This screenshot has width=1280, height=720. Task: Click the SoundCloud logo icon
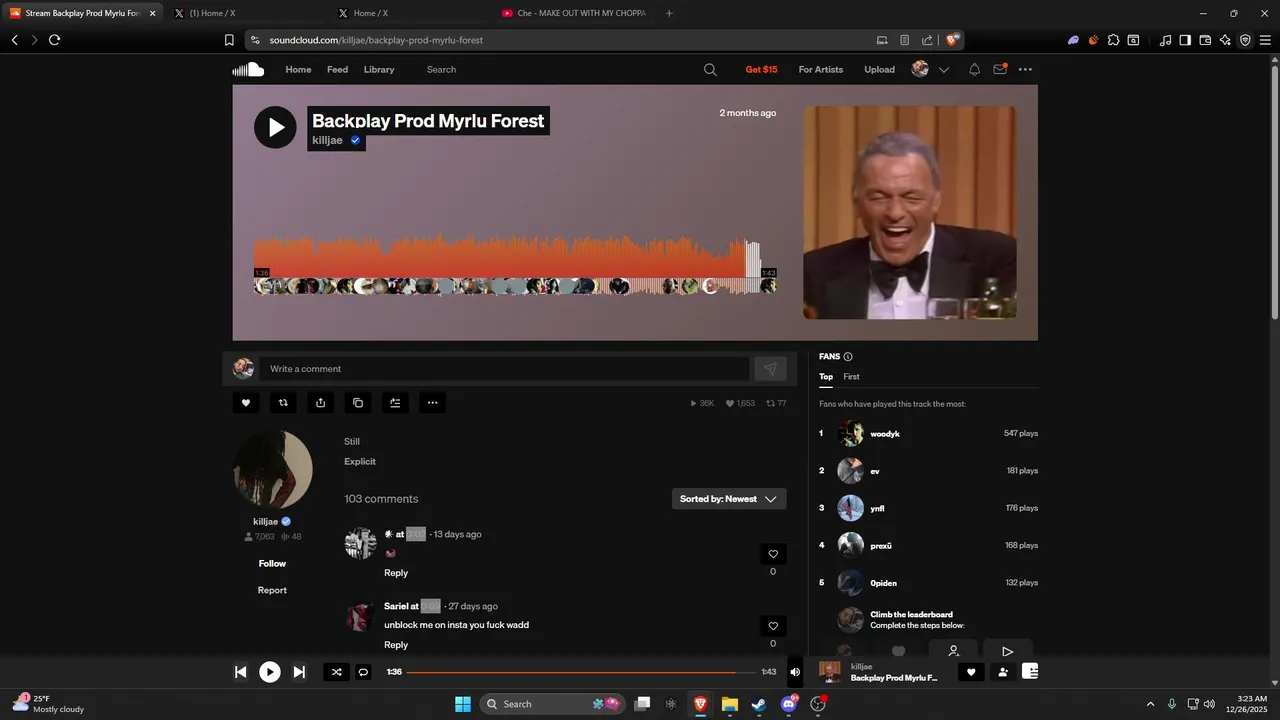point(248,69)
